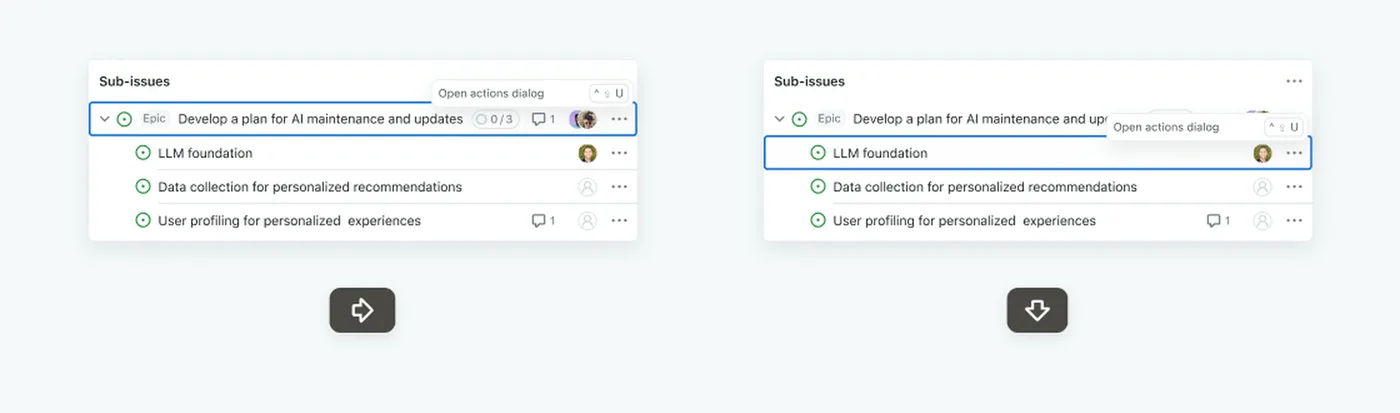Assign someone to Data collection in left panel
The height and width of the screenshot is (413, 1400).
[587, 187]
